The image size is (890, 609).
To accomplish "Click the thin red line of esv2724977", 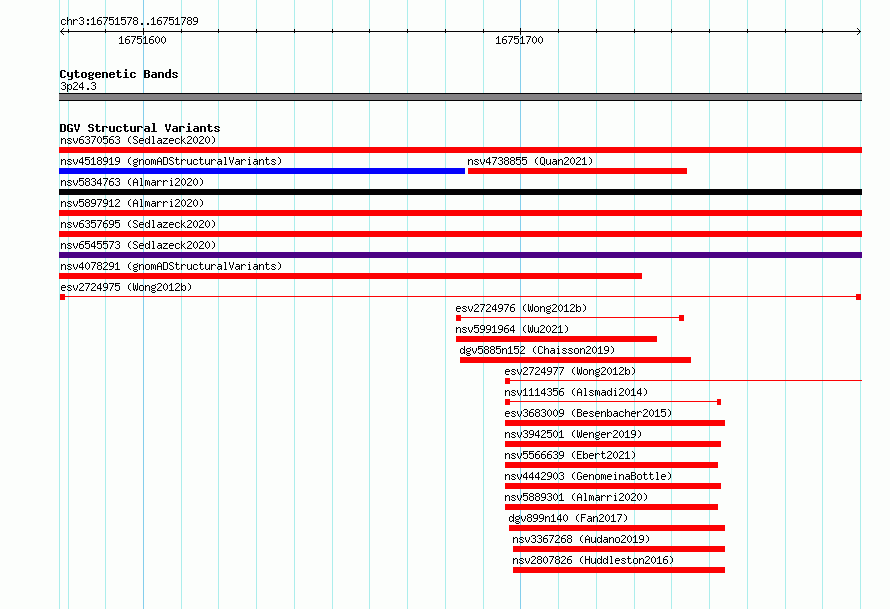I will pyautogui.click(x=683, y=381).
